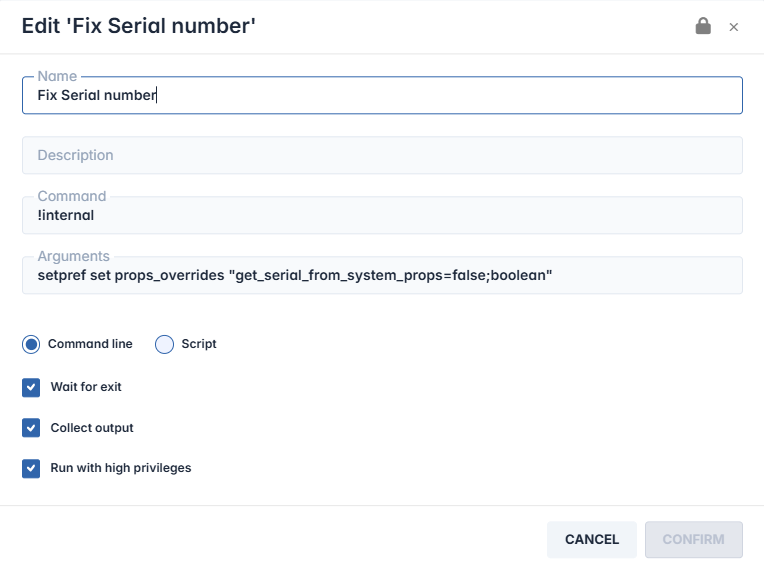Focus the Name field 'Fix Serial number'
Image resolution: width=764 pixels, height=572 pixels.
tap(382, 96)
